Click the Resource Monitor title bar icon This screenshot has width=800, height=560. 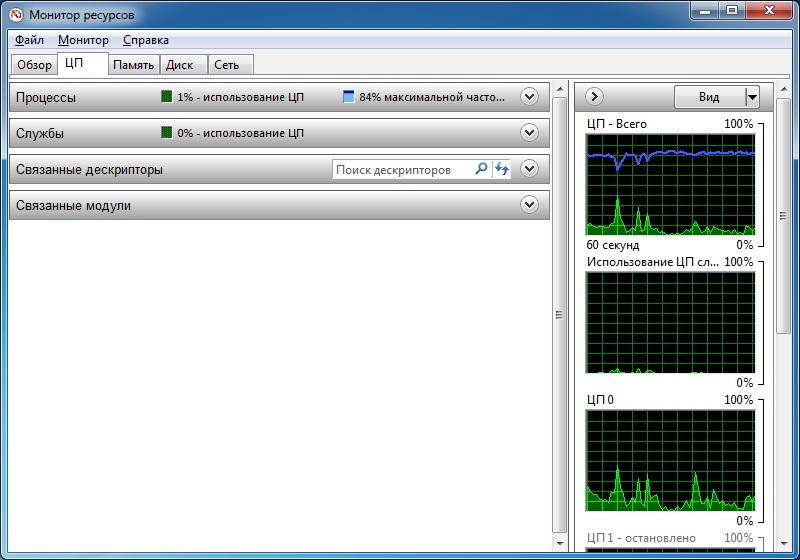(x=15, y=14)
